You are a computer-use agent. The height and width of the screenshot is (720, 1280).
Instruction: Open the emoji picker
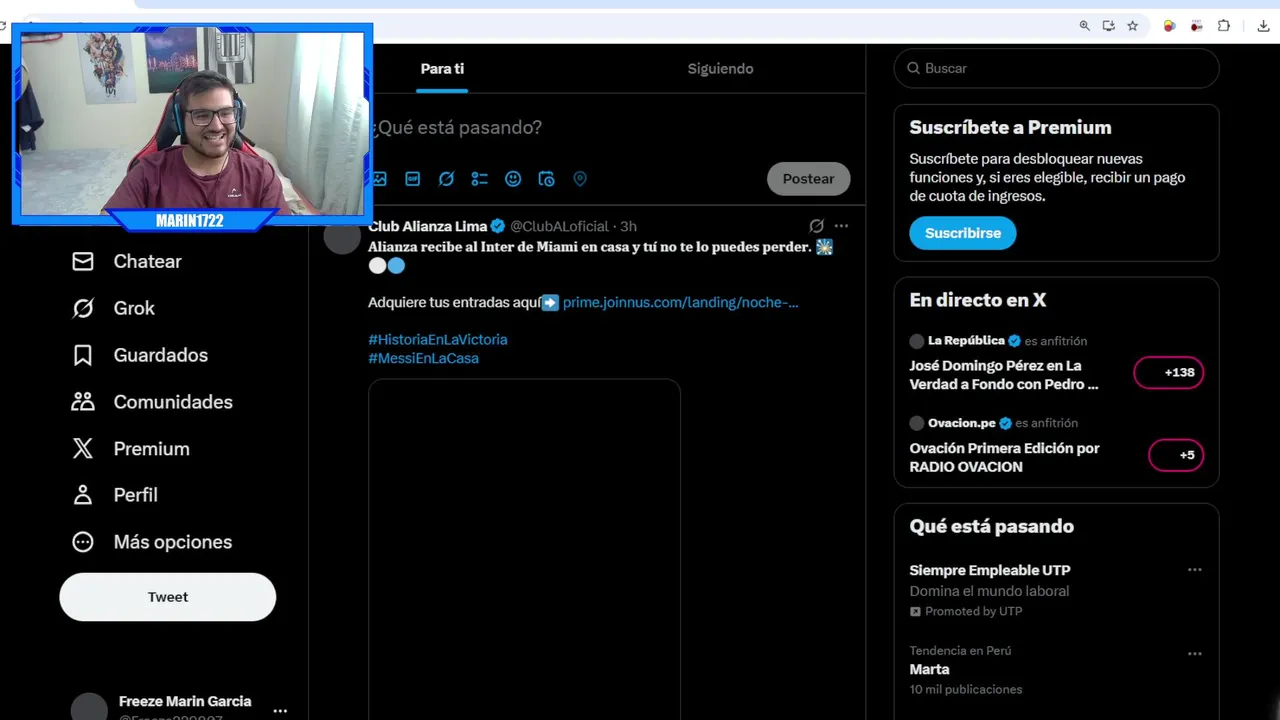tap(513, 179)
